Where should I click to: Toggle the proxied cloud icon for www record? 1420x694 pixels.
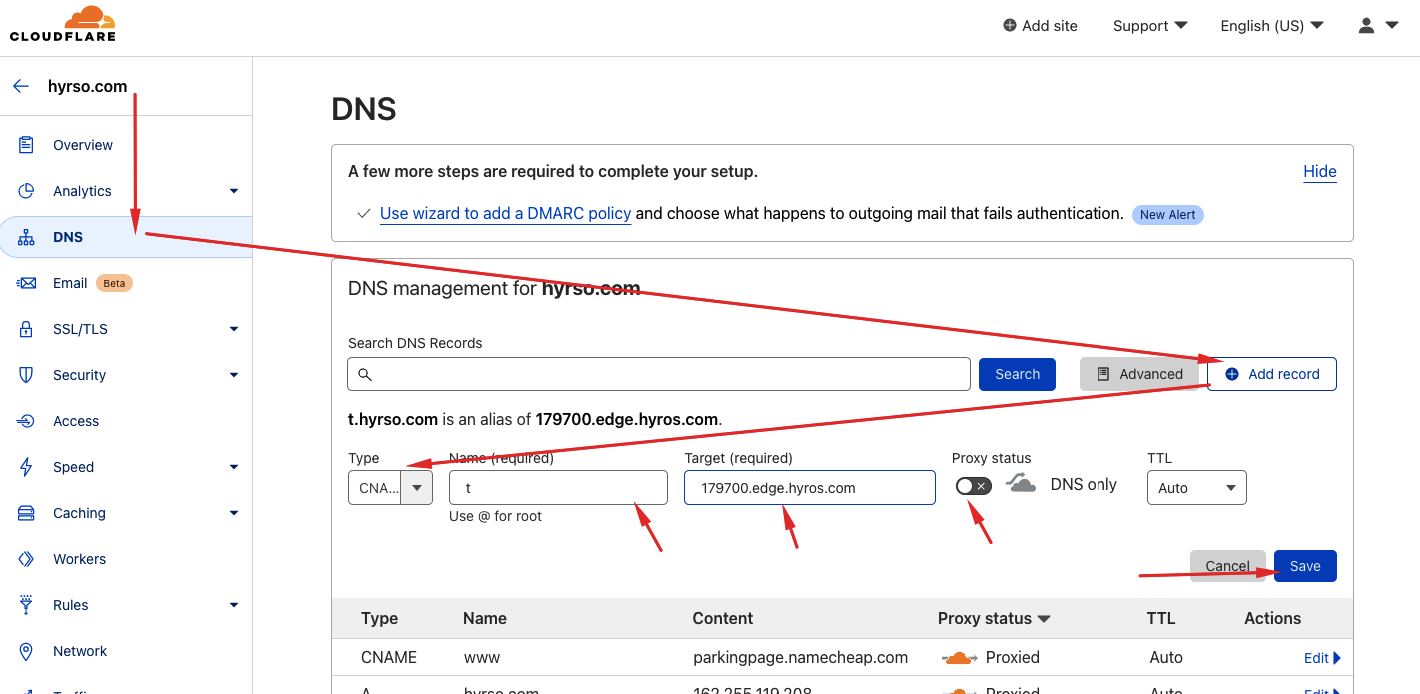click(957, 657)
